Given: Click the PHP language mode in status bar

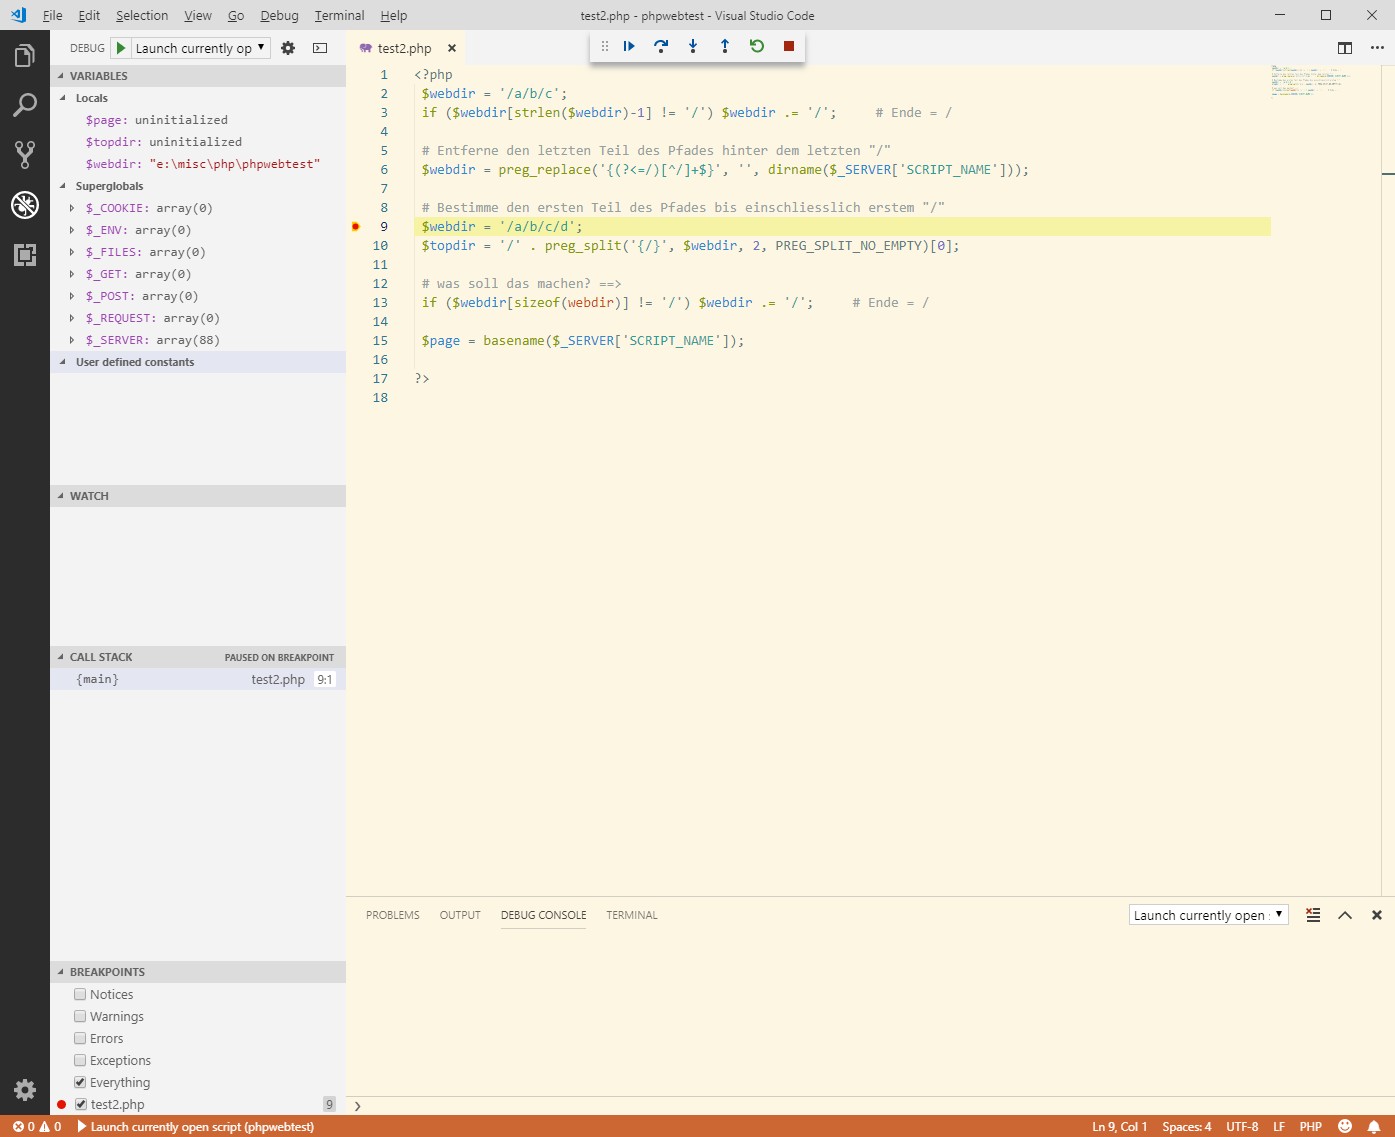Looking at the screenshot, I should [x=1311, y=1127].
